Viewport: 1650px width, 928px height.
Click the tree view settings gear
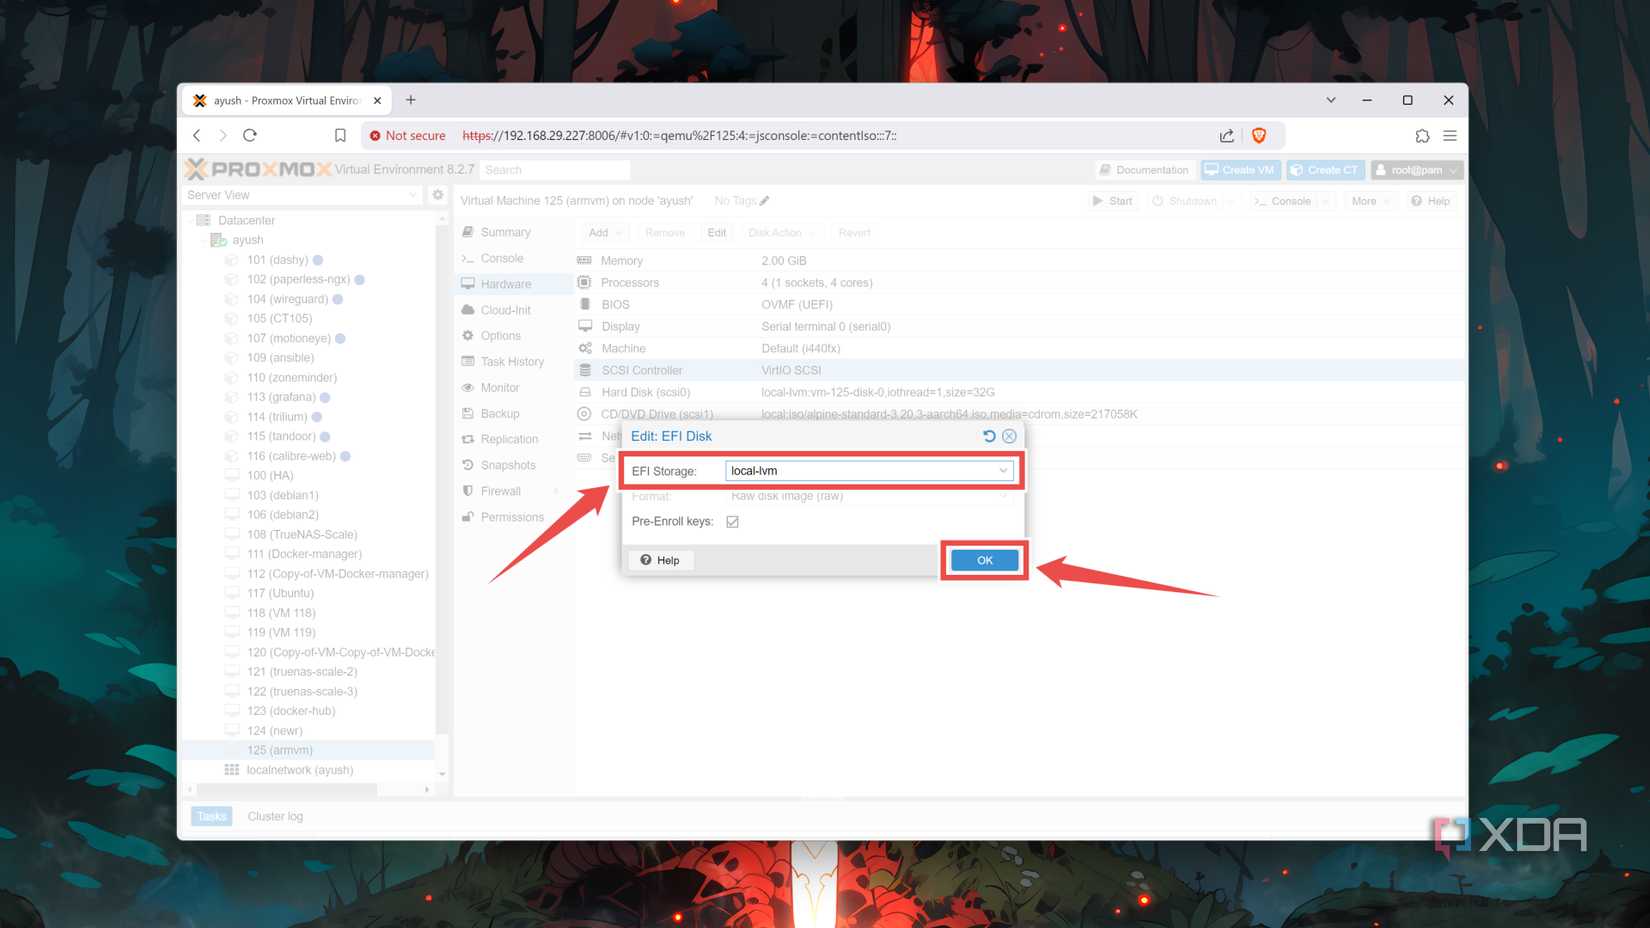click(438, 195)
